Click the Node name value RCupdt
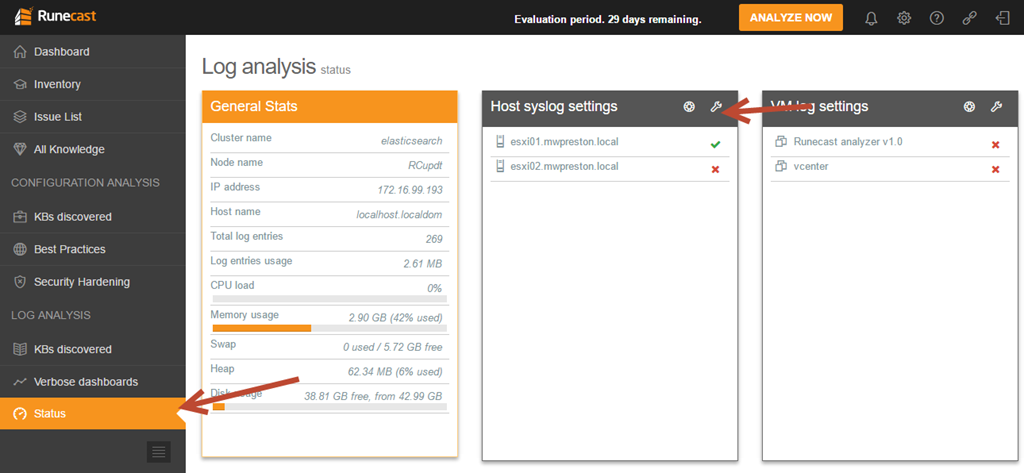This screenshot has height=473, width=1024. tap(424, 165)
